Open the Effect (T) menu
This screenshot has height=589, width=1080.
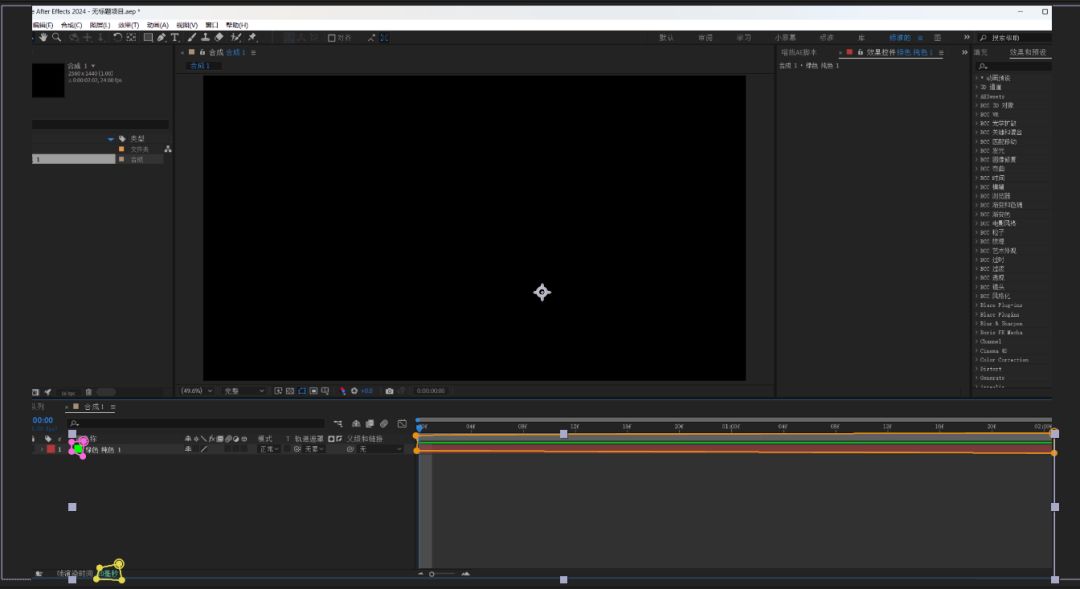click(x=127, y=25)
